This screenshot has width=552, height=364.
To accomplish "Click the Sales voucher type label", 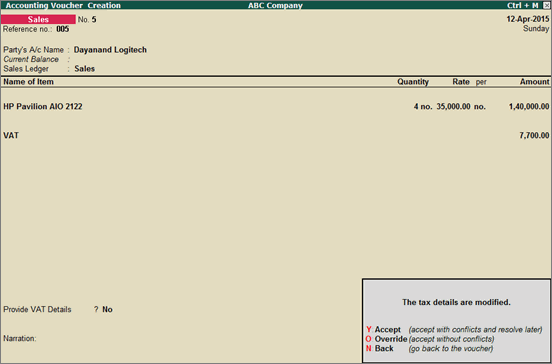I will (x=38, y=19).
